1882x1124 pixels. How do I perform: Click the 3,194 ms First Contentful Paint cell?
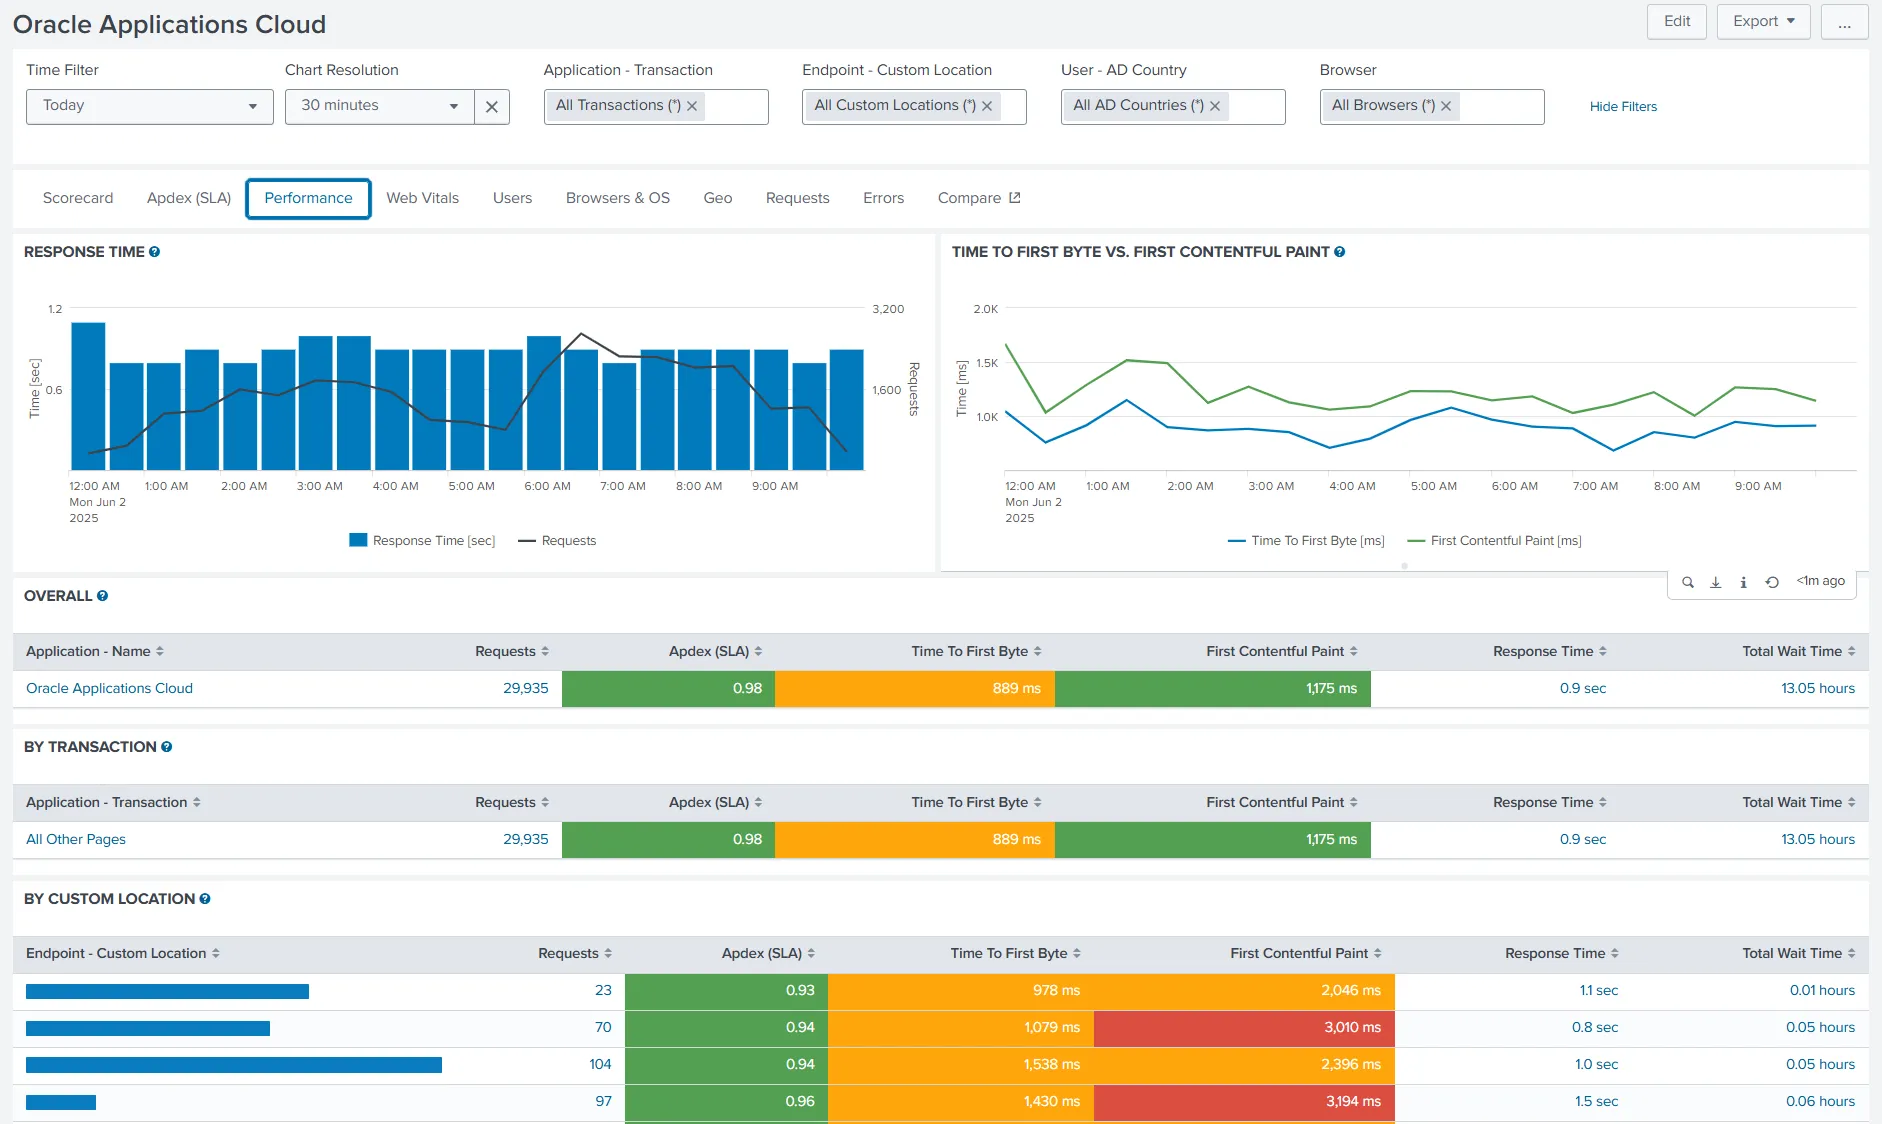click(x=1244, y=1102)
